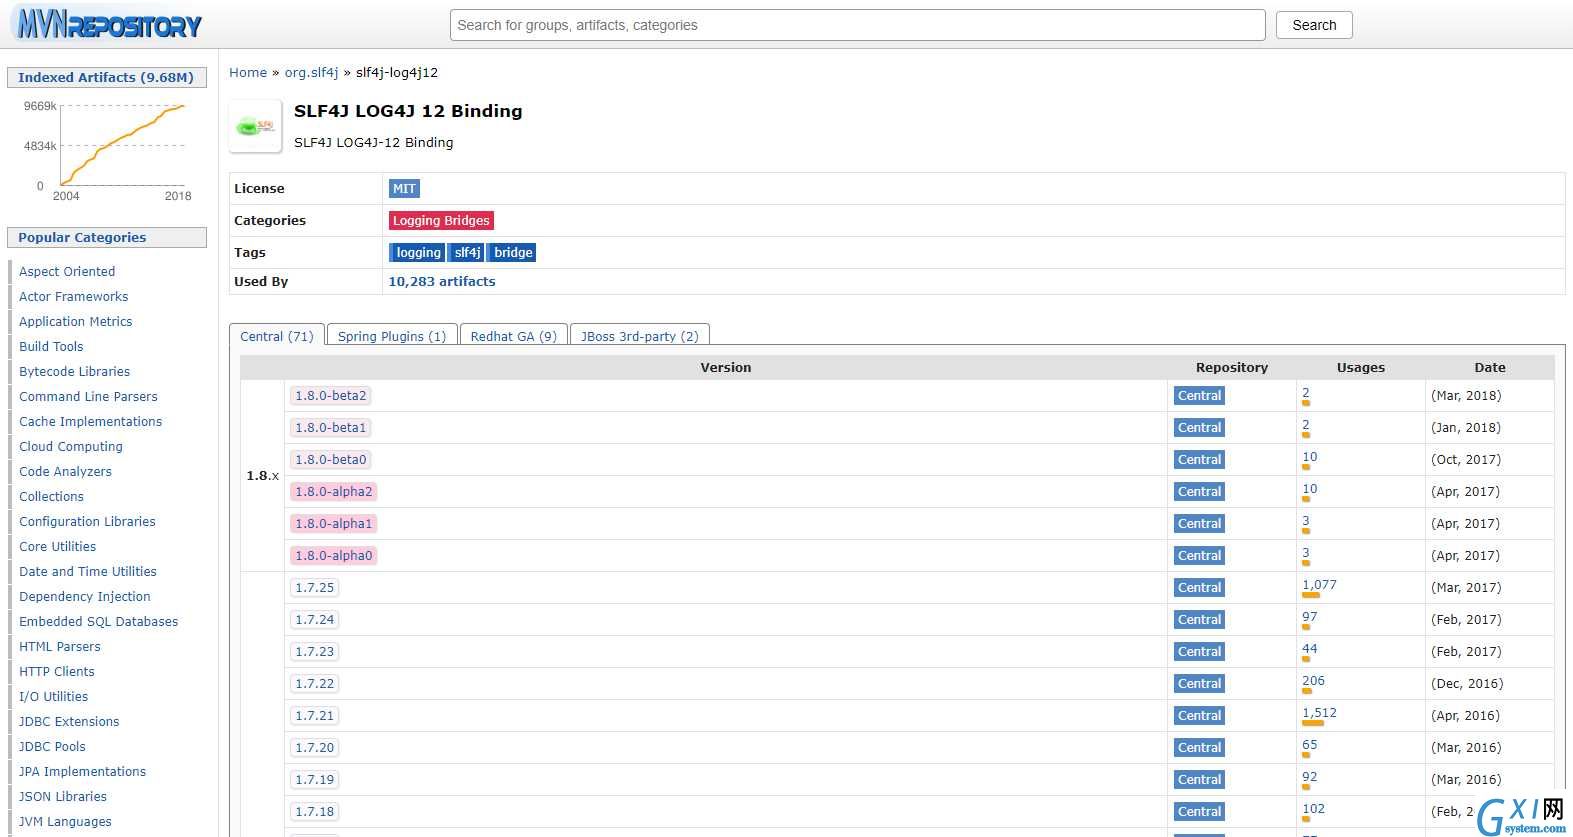The image size is (1573, 837).
Task: Open version 1.8.0-alpha2
Action: click(x=334, y=492)
